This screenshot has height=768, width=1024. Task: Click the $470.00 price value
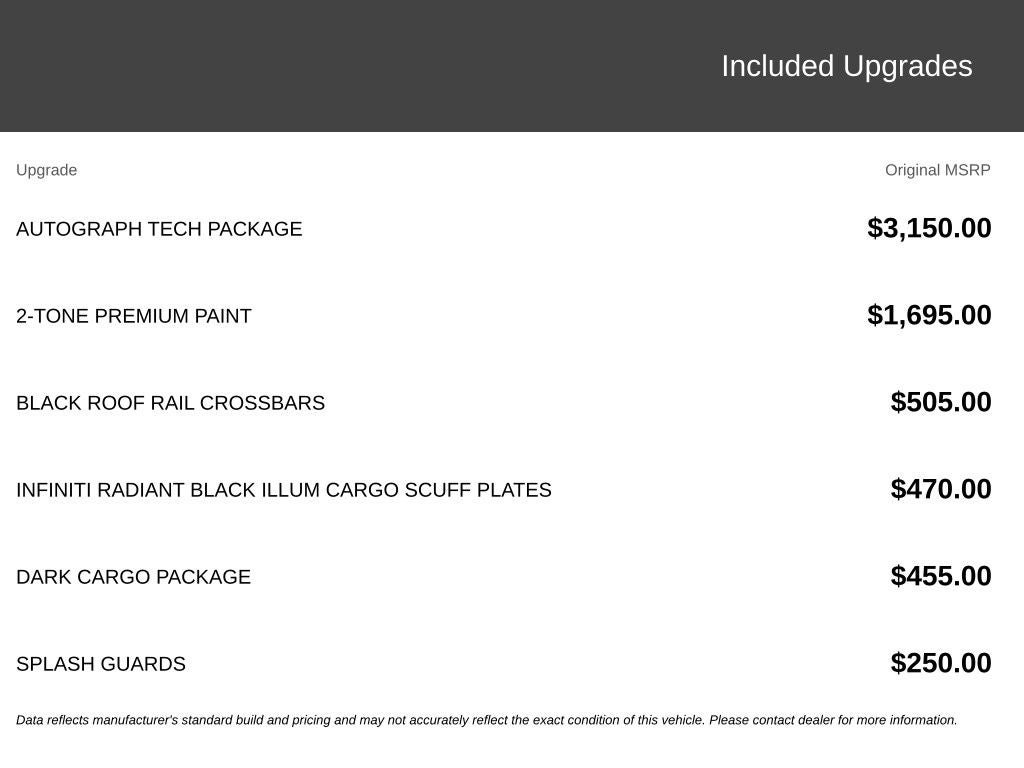click(940, 488)
